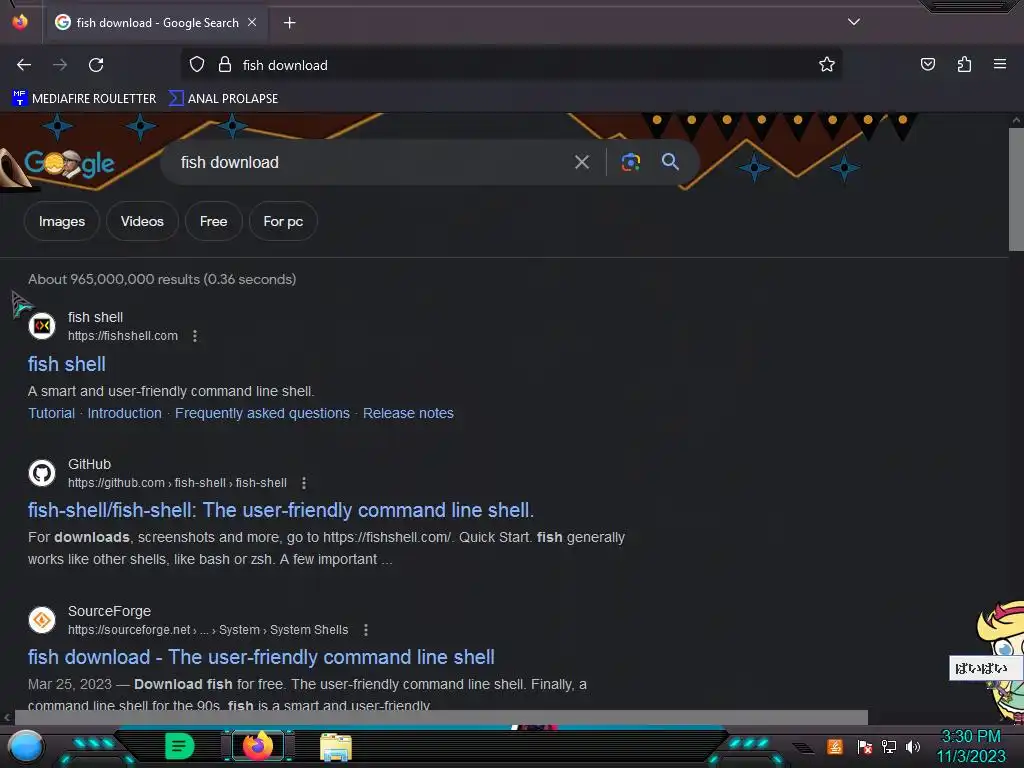
Task: Open a new tab with plus button
Action: (x=289, y=23)
